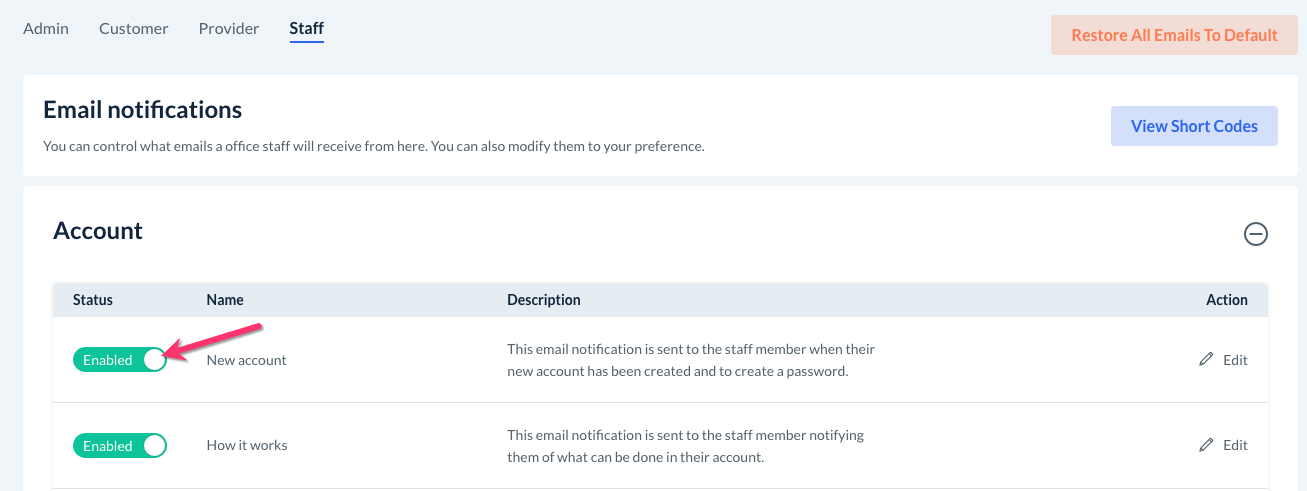Click the Account section heading

[x=98, y=231]
